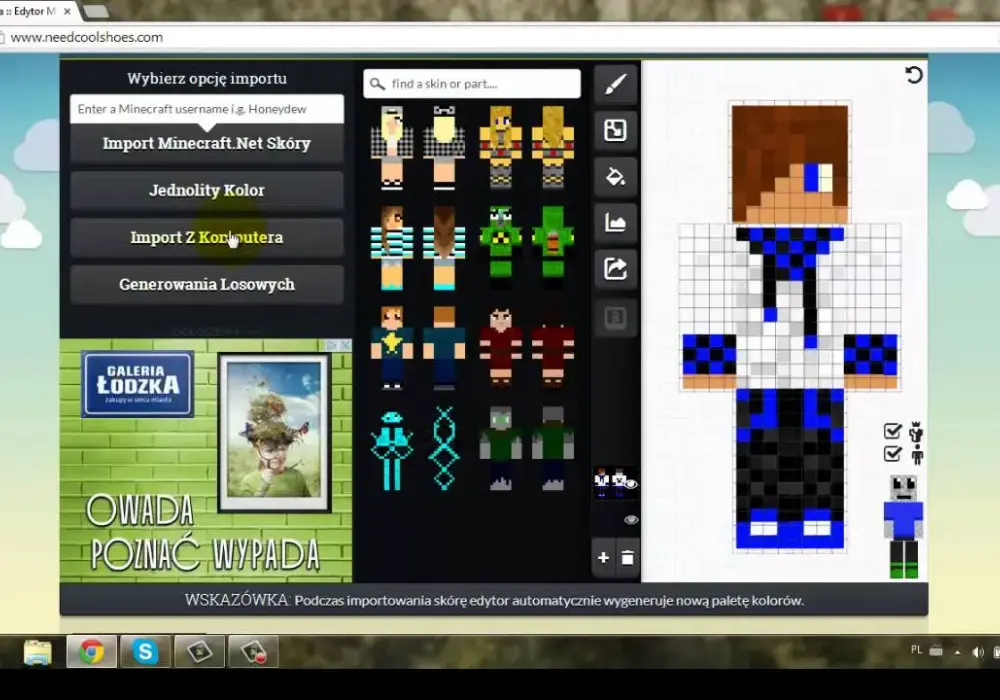Click the greyed-out save disk icon
Viewport: 1000px width, 700px height.
click(x=615, y=317)
